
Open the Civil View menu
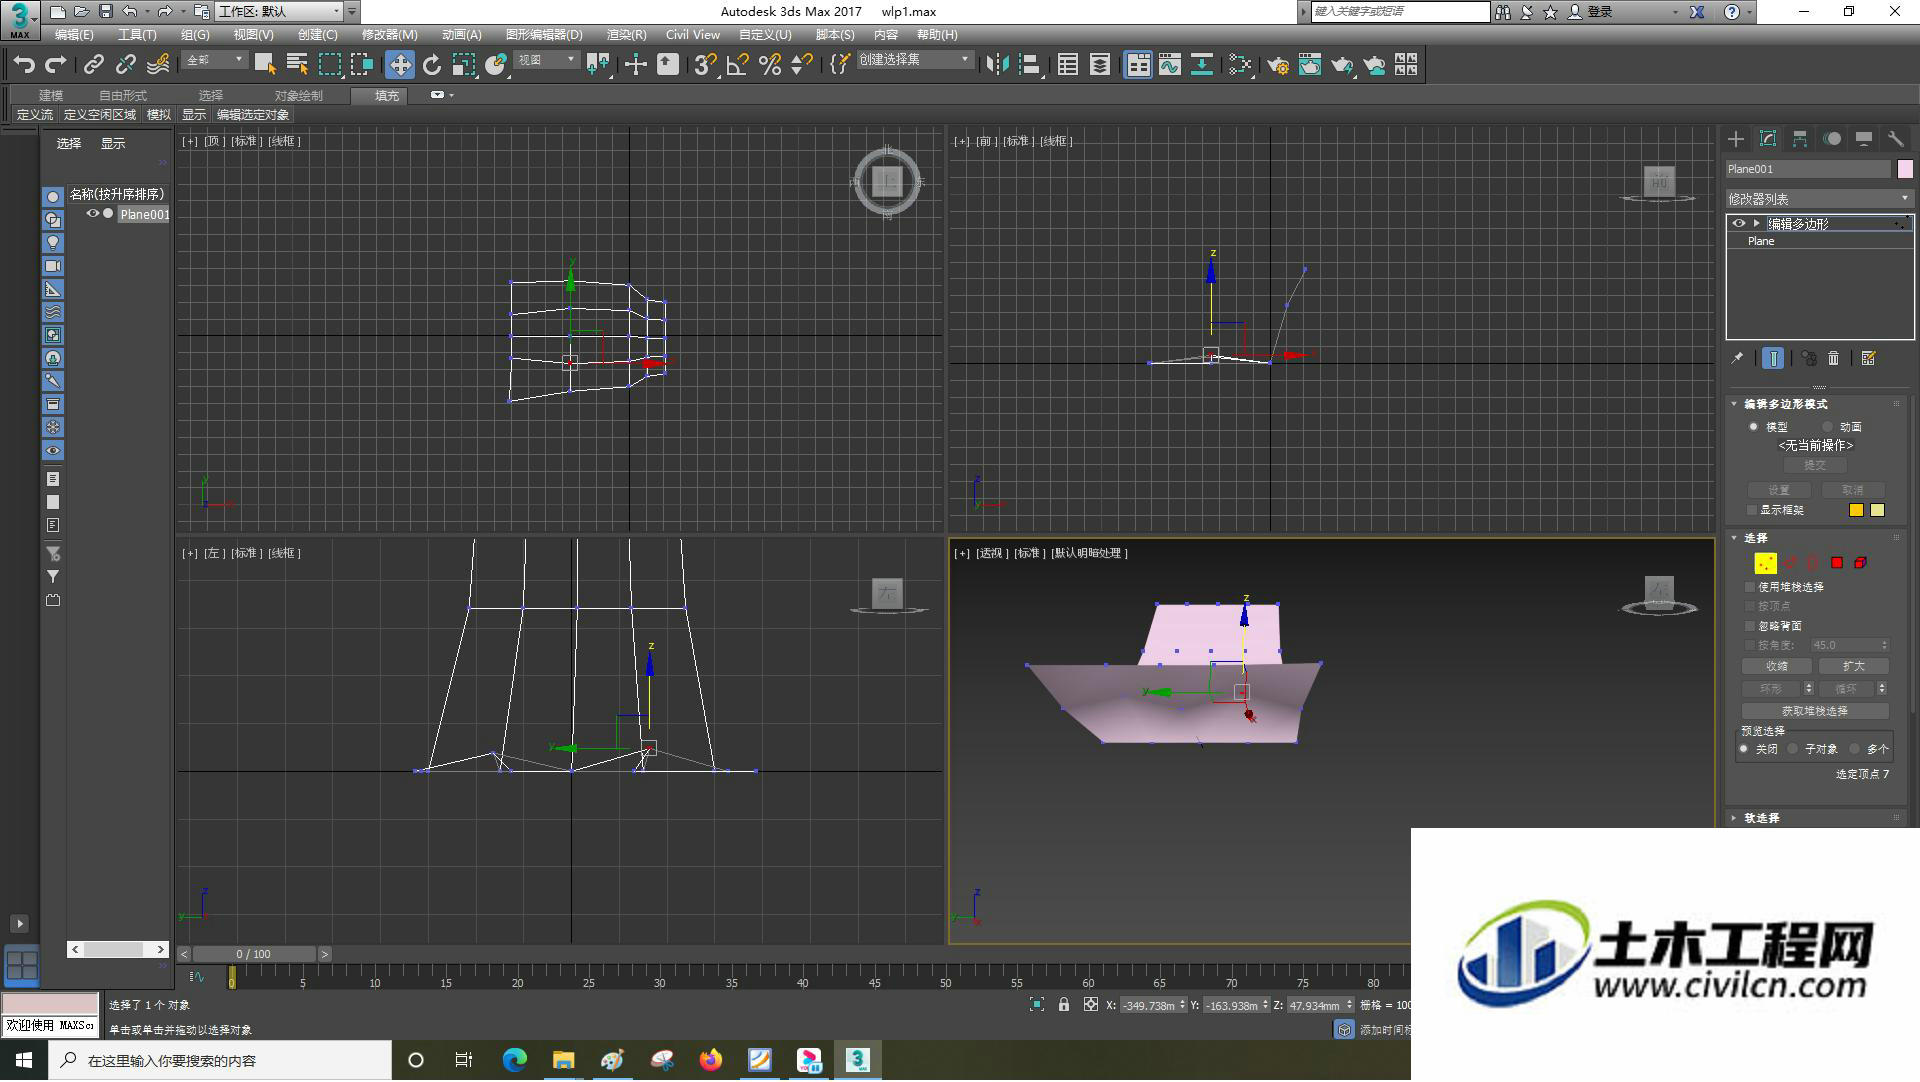(693, 35)
